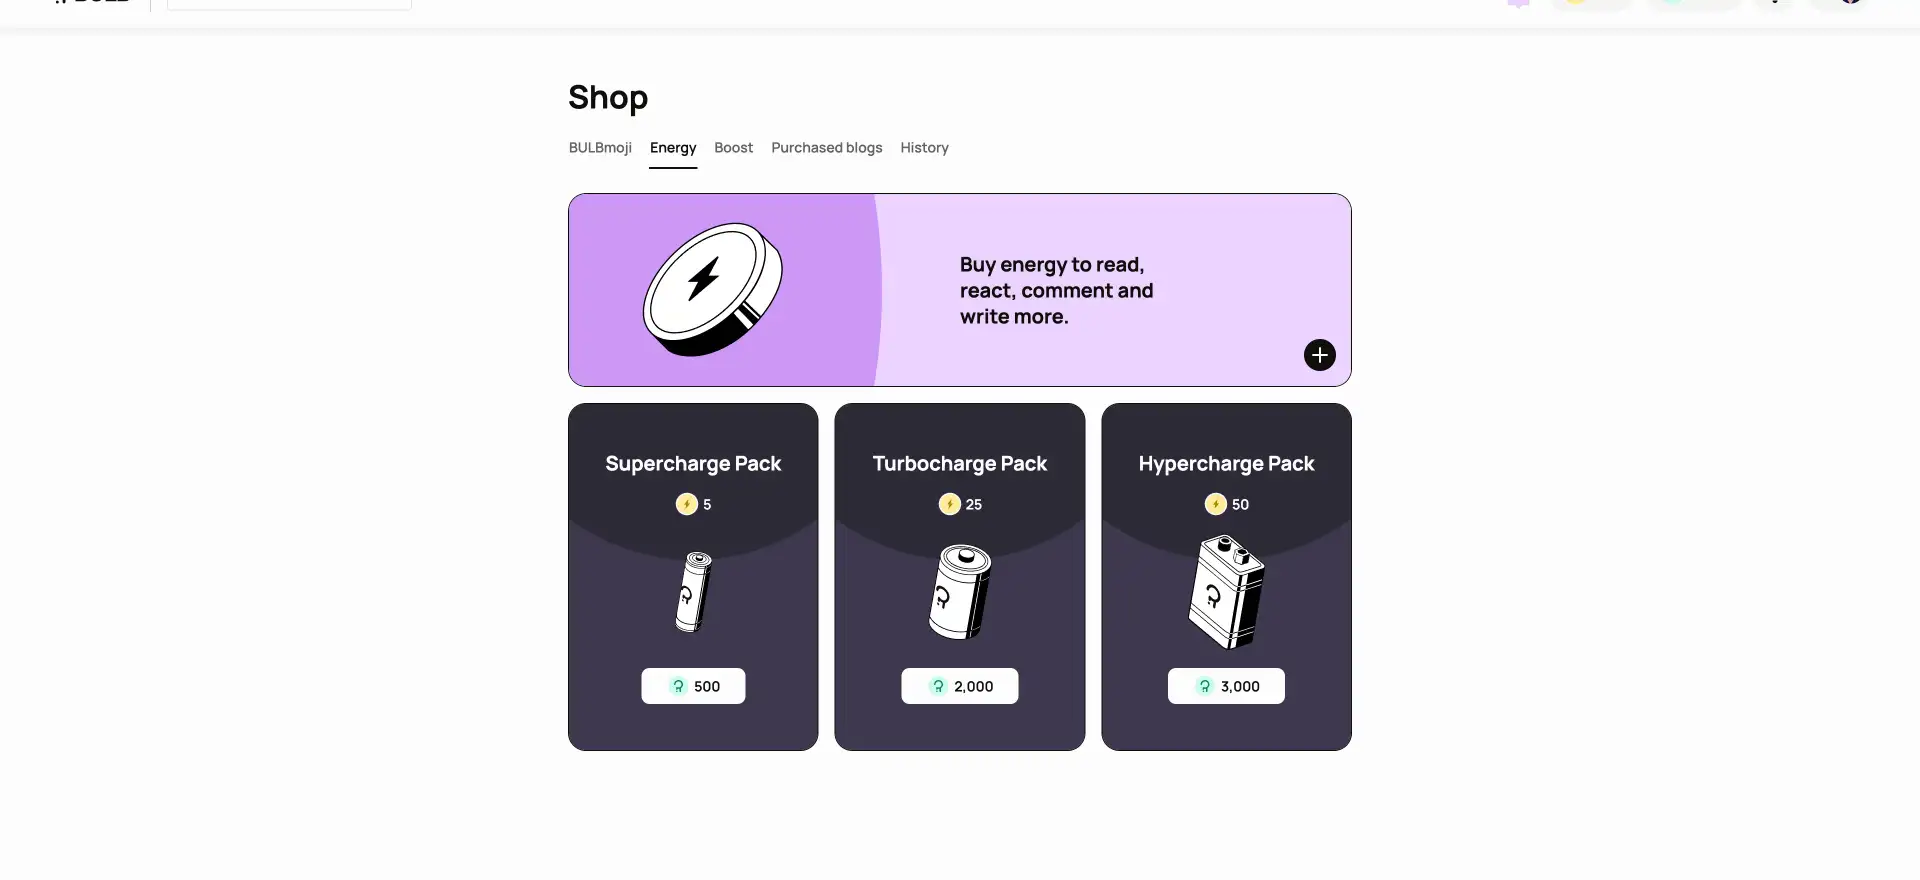This screenshot has height=880, width=1920.
Task: Click the Hypercharge Pack title
Action: [x=1226, y=463]
